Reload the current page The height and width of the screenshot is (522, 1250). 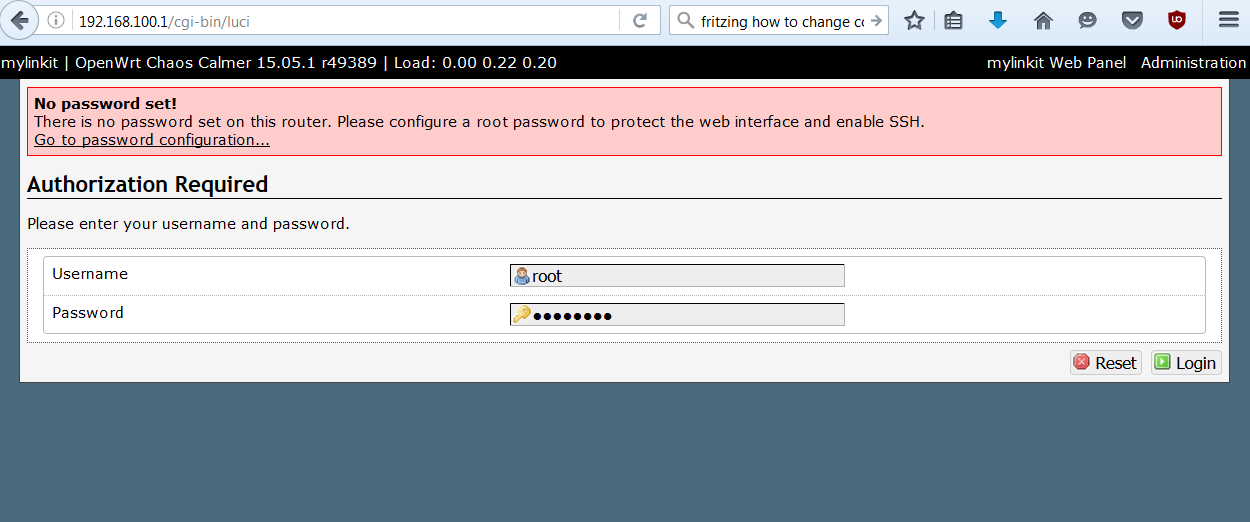click(x=640, y=21)
